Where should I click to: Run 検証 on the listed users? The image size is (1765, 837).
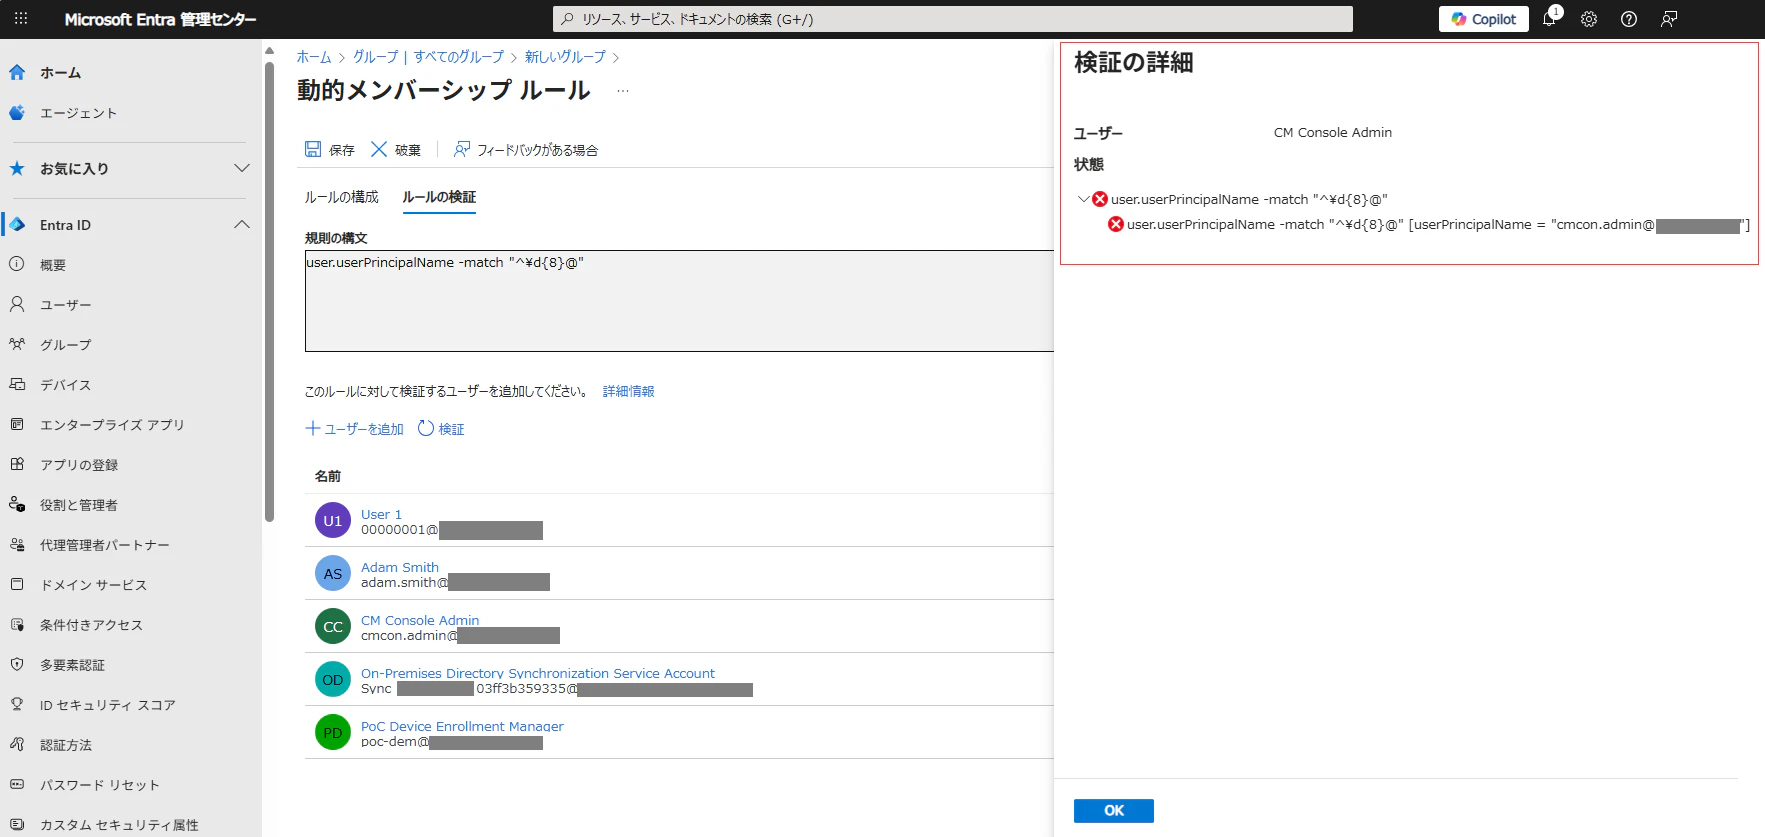(x=441, y=429)
